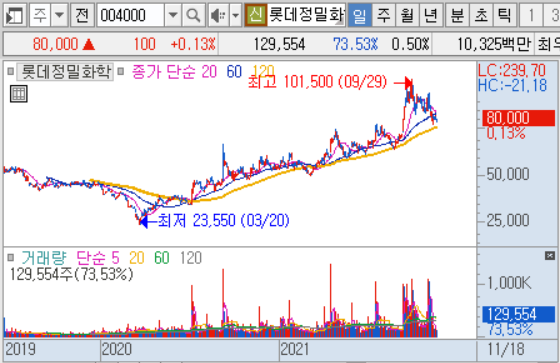This screenshot has height=363, width=560.
Task: Click the LC:239.70 indicator text
Action: pyautogui.click(x=512, y=70)
